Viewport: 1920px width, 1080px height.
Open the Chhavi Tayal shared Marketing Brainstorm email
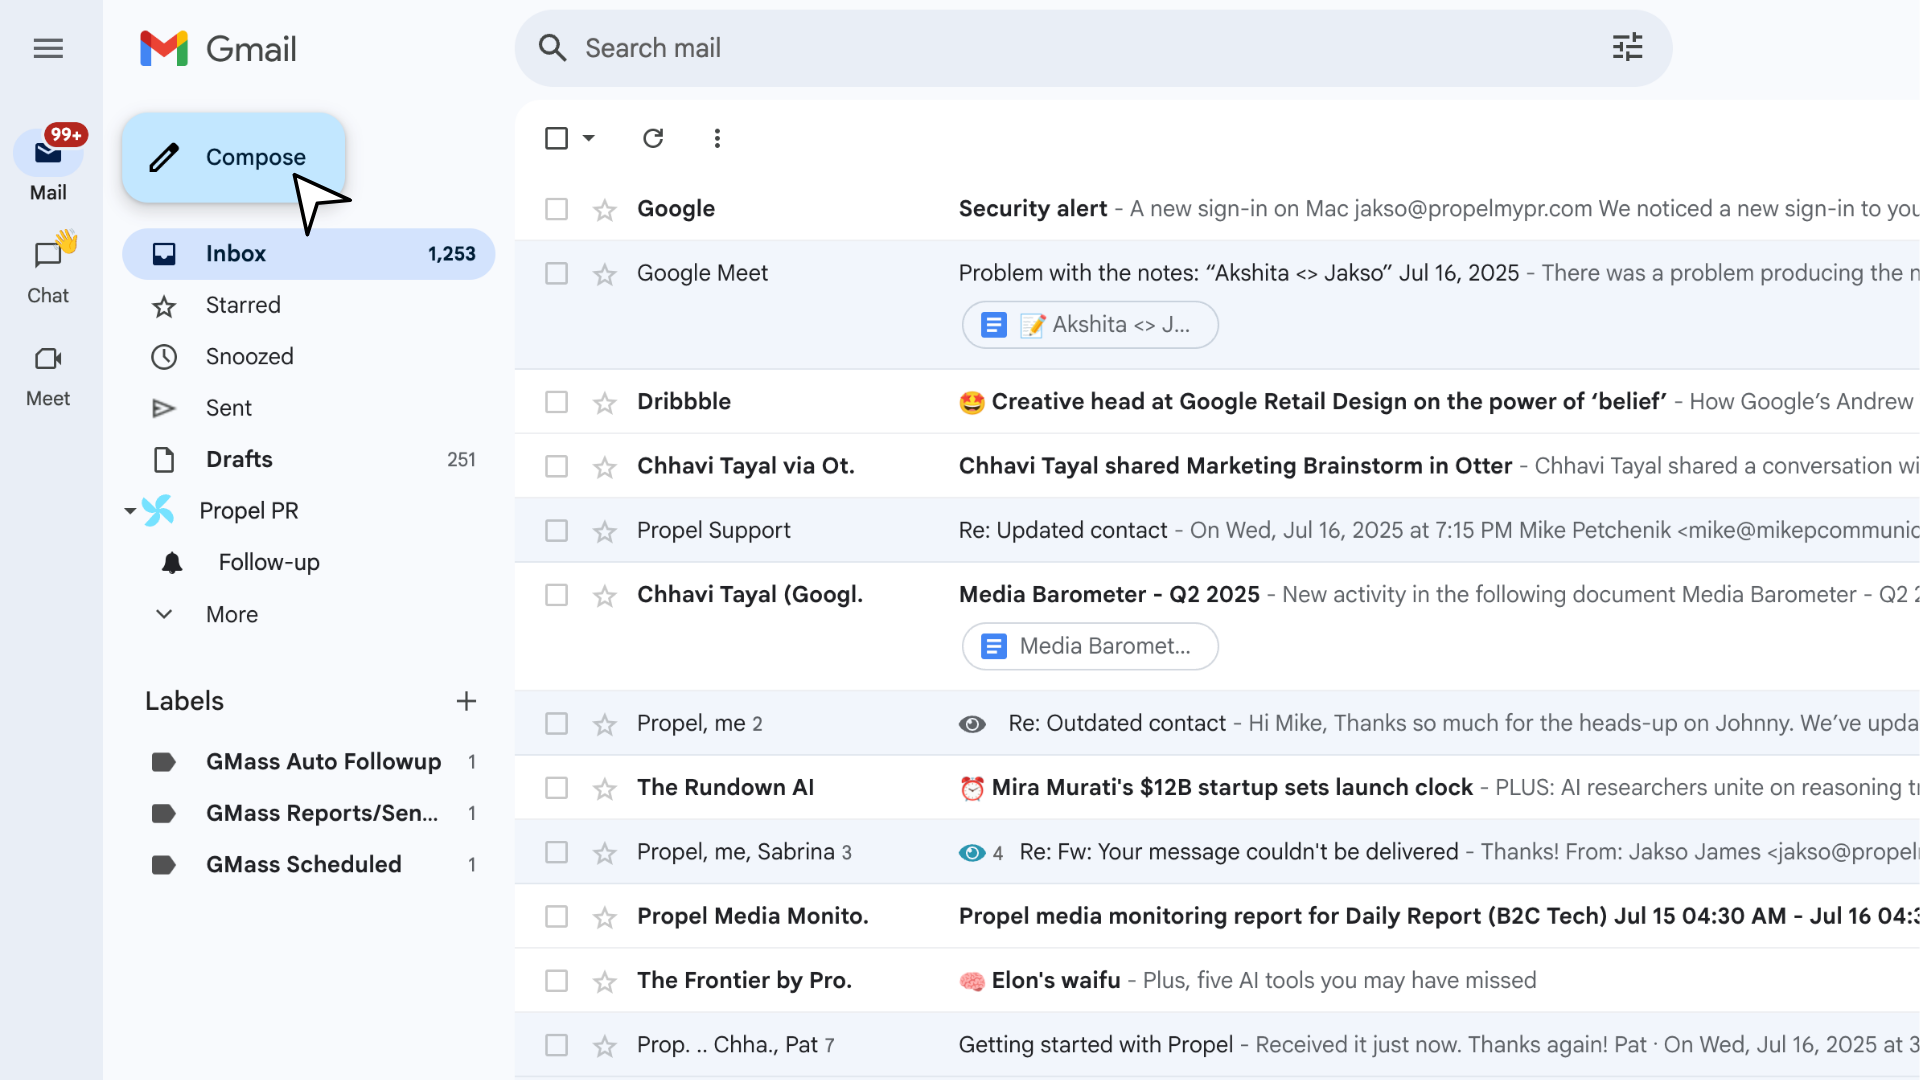[x=1235, y=466]
